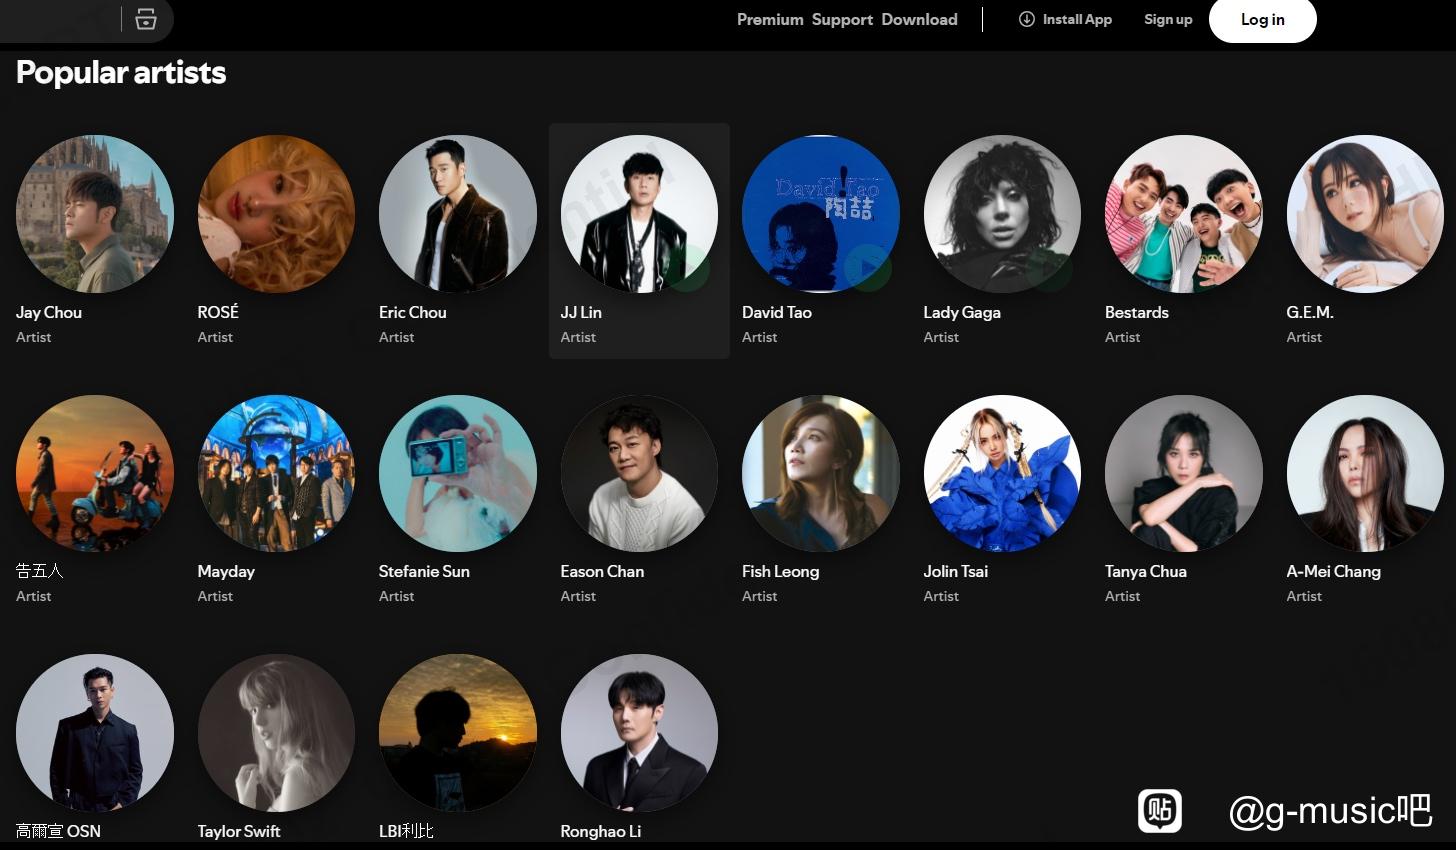Click the Eric Chou name link
The width and height of the screenshot is (1456, 850).
pyautogui.click(x=413, y=312)
